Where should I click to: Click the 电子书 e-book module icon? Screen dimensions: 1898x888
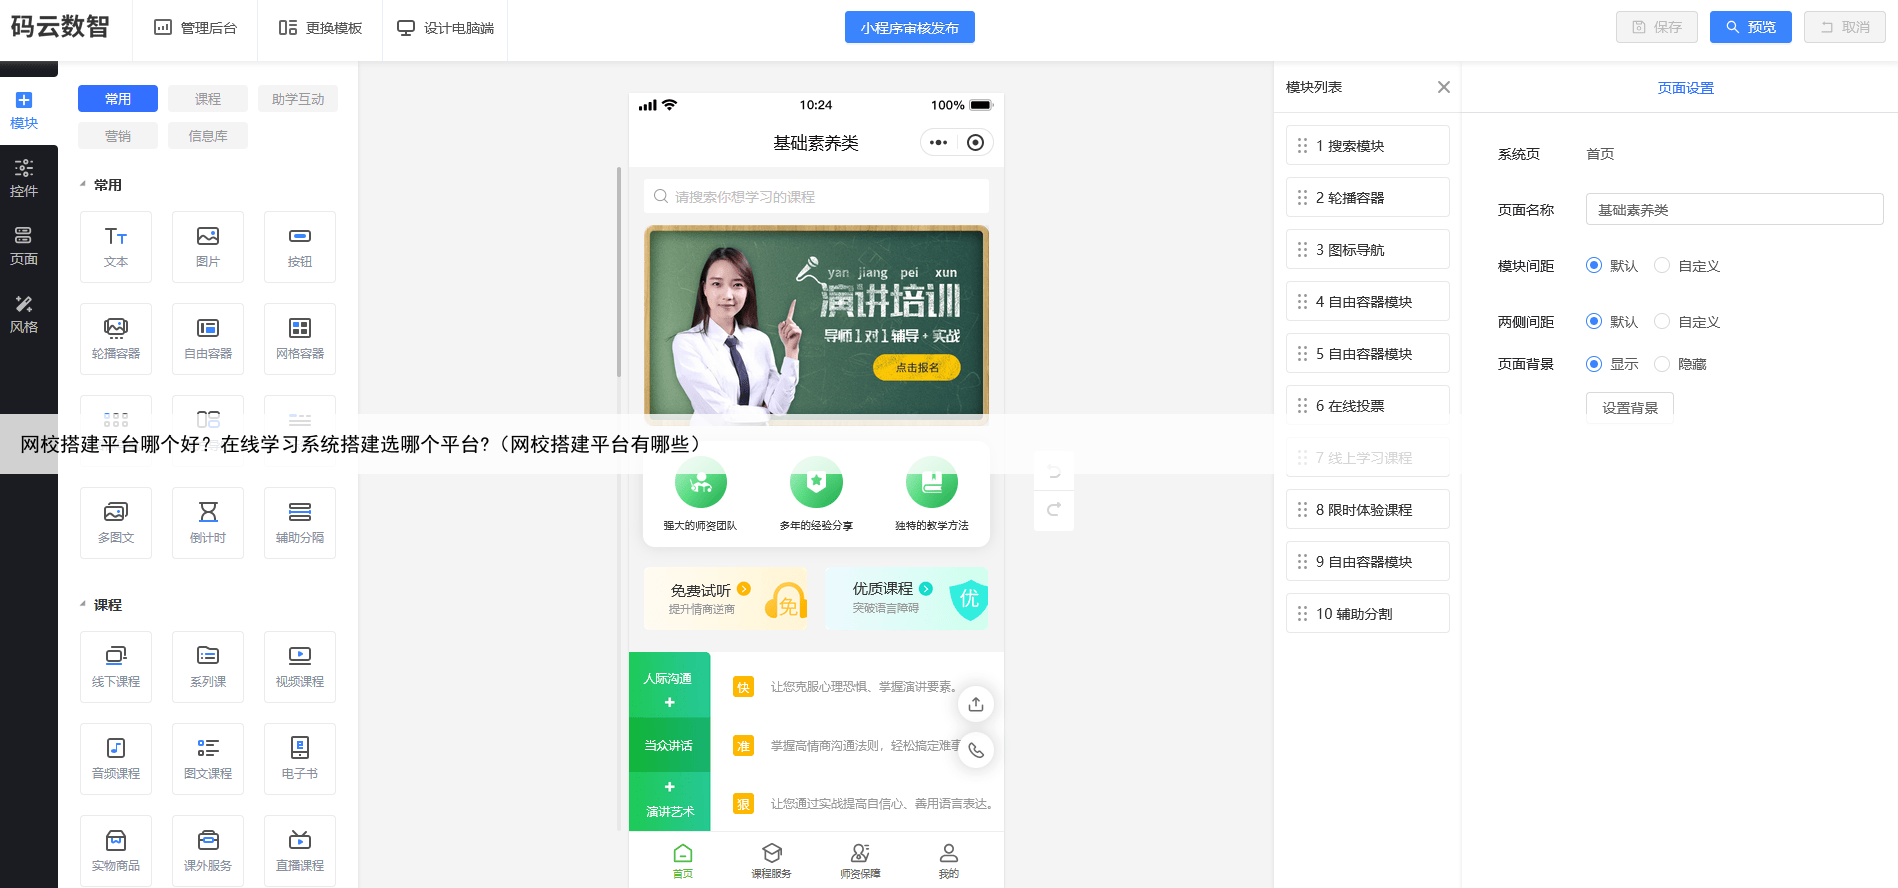(x=300, y=758)
